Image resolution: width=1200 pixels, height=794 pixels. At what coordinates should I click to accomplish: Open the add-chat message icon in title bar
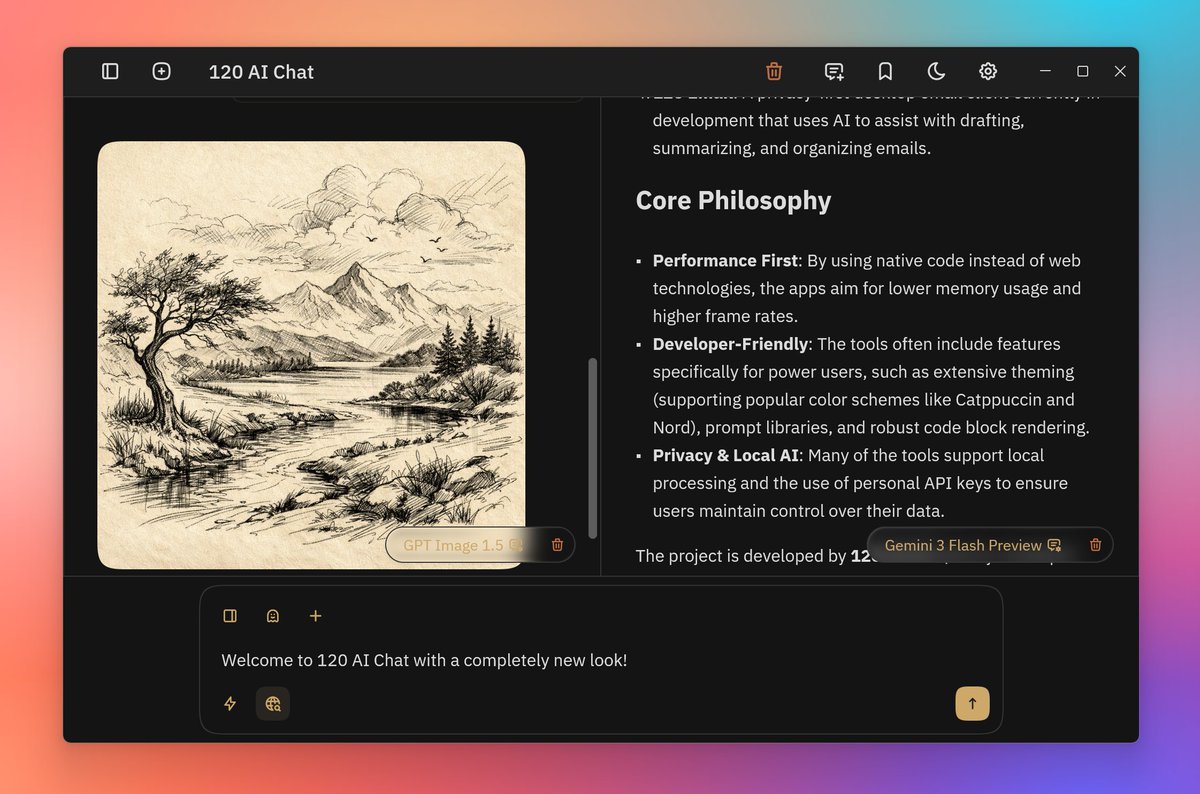coord(834,71)
